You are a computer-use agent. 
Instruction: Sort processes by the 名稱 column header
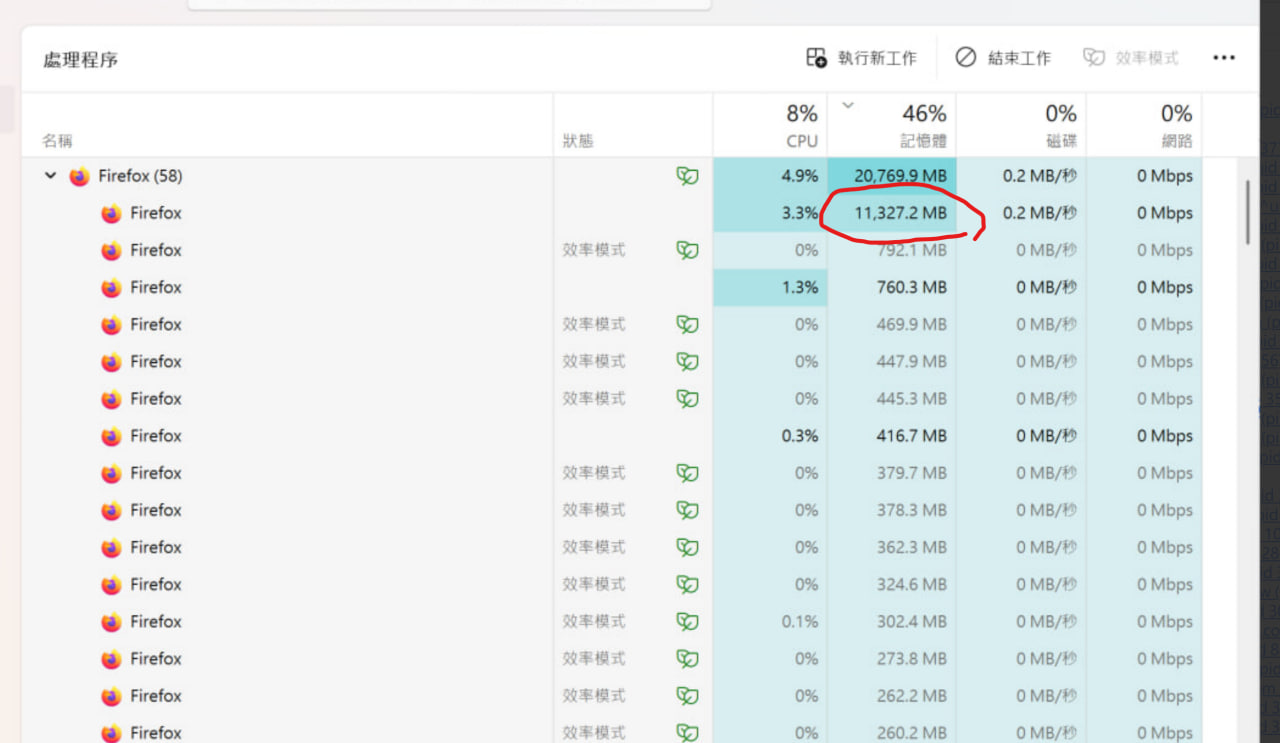pos(288,125)
